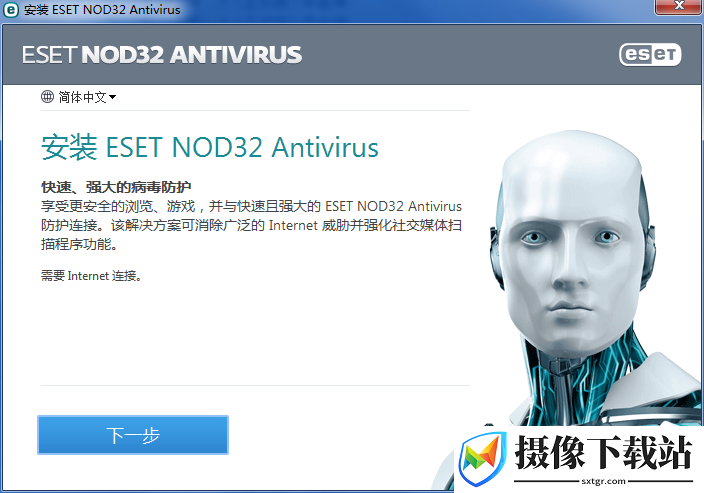Click the teal heading 安装 ESET NOD32 Antivirus

click(x=210, y=147)
